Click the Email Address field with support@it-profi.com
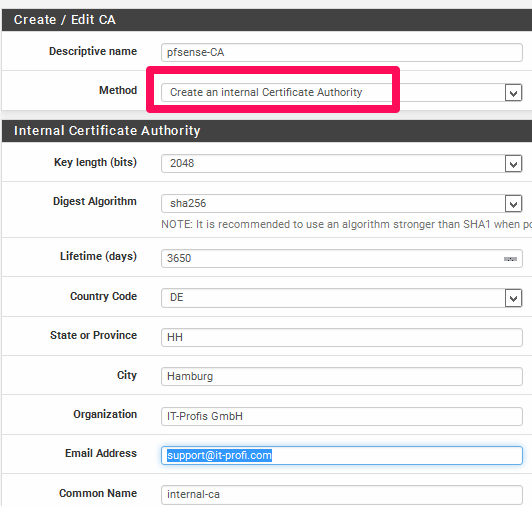The image size is (532, 506). coord(342,455)
